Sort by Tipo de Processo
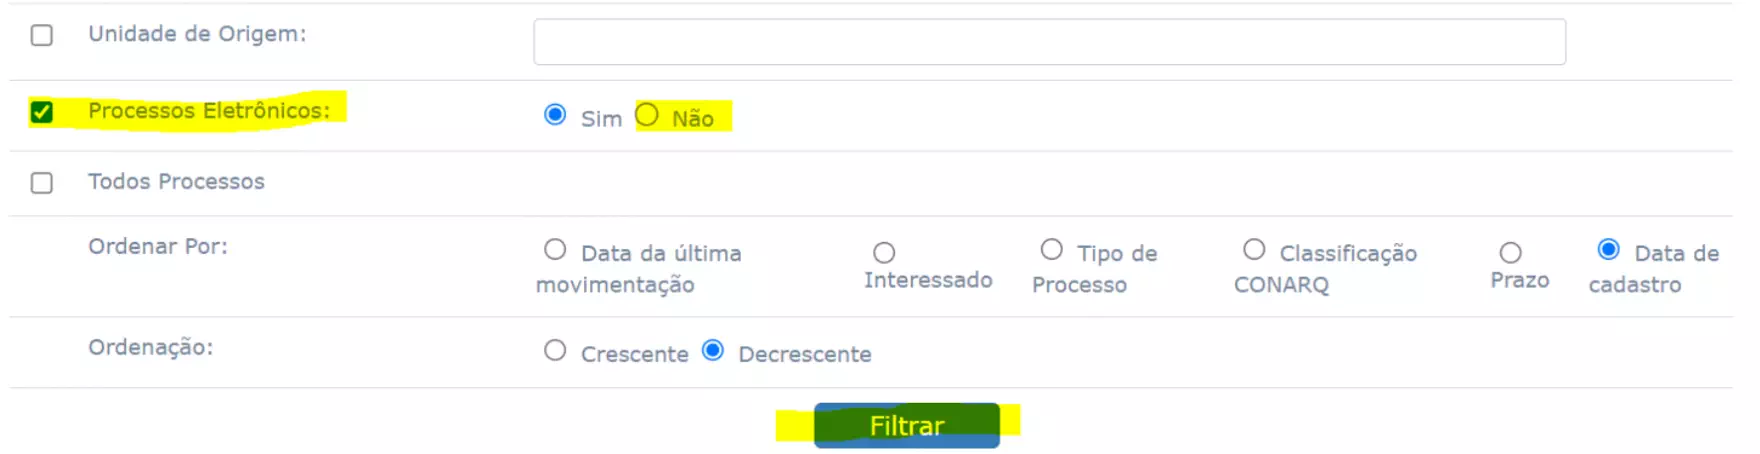Image resolution: width=1760 pixels, height=454 pixels. click(1051, 249)
